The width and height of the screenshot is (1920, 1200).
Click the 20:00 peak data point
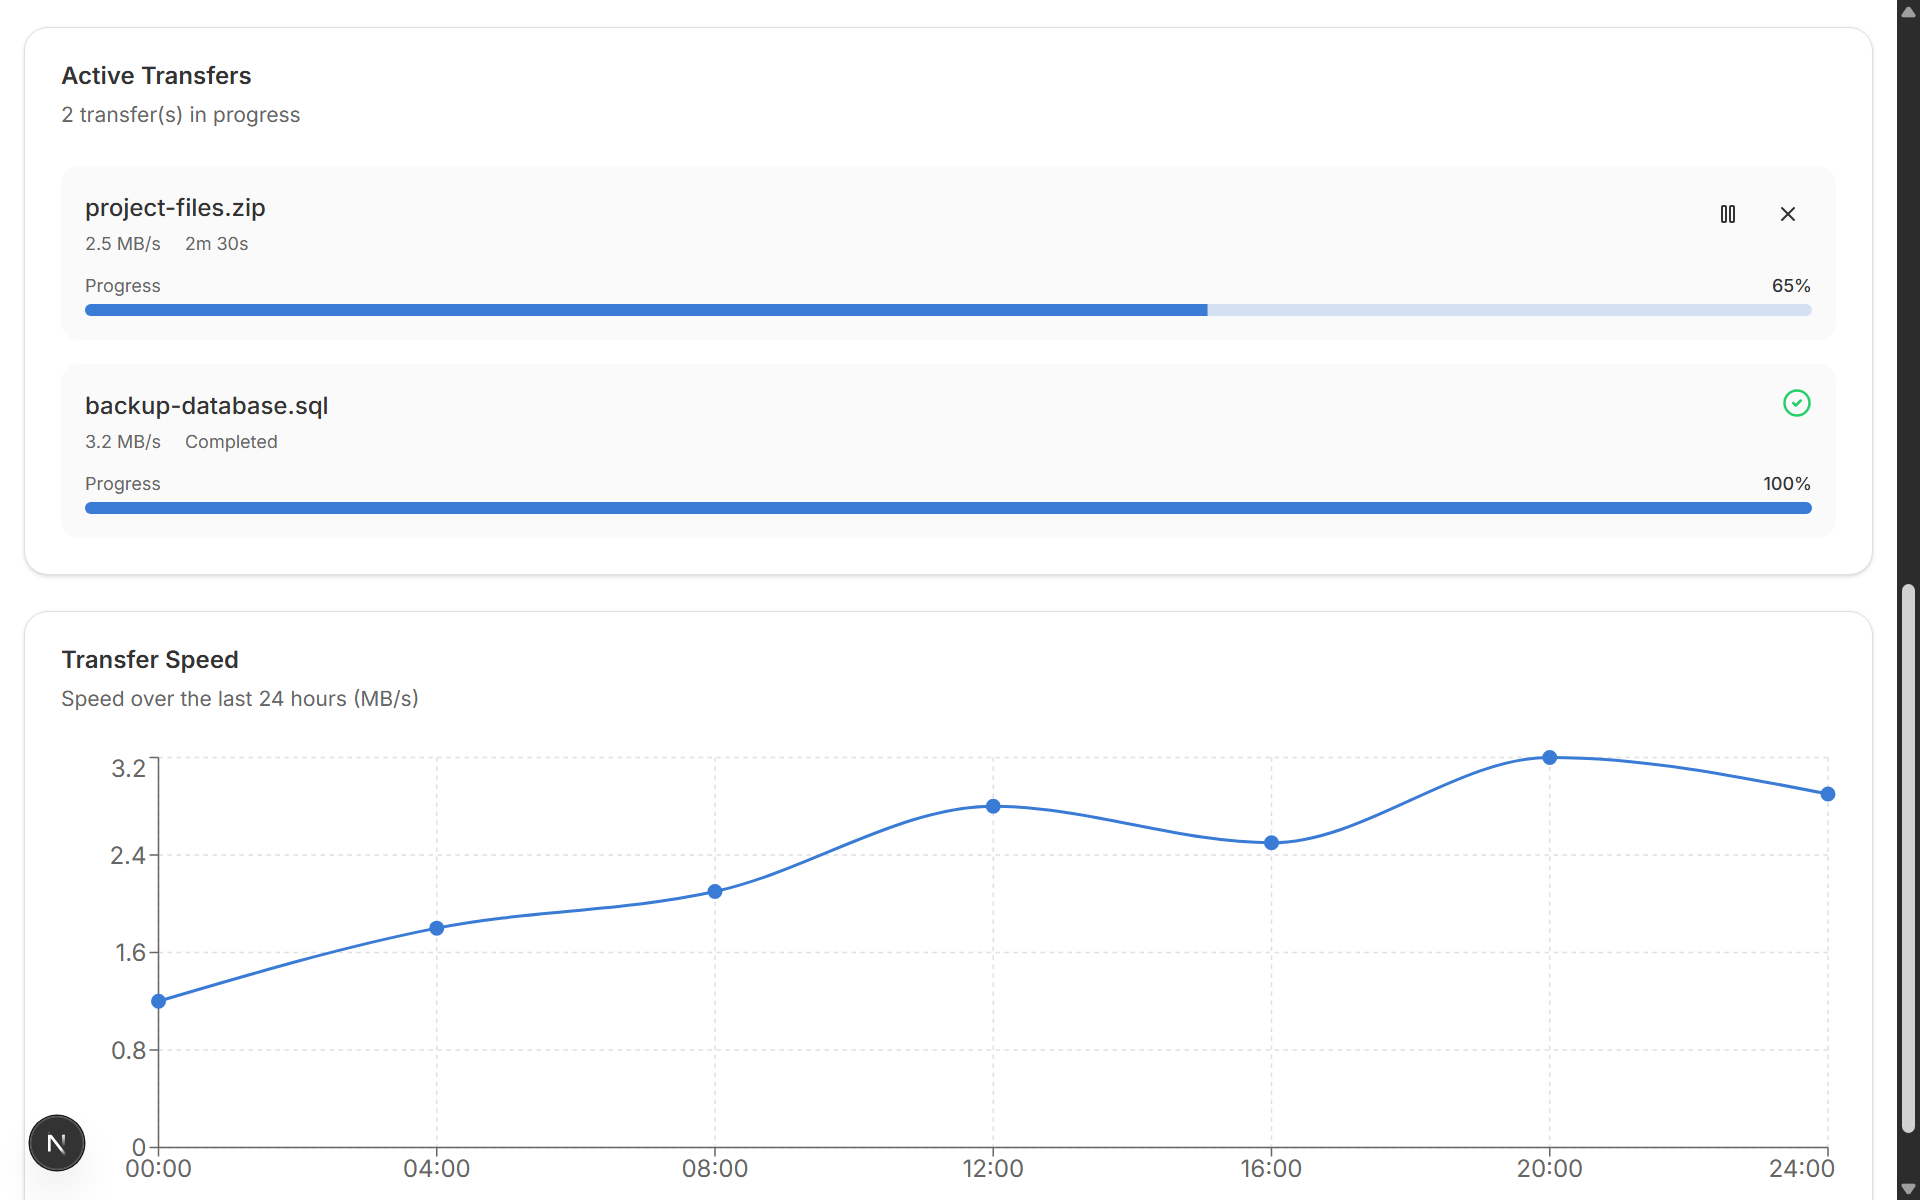(x=1549, y=757)
